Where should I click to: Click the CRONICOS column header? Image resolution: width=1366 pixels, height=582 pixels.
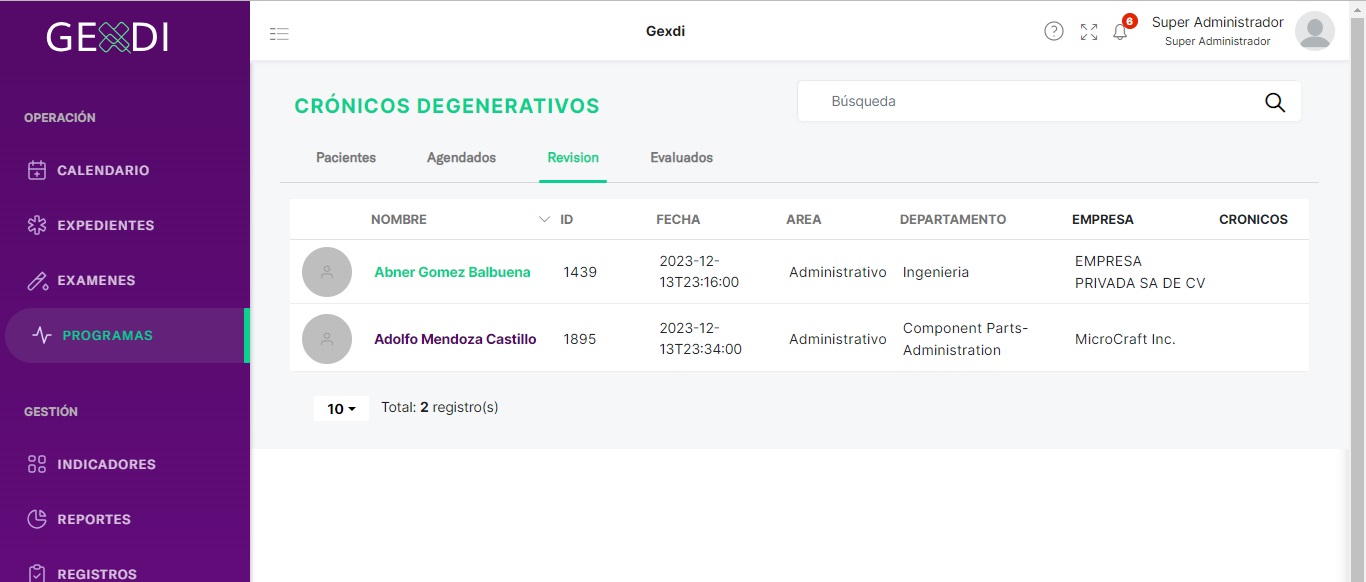(x=1253, y=219)
